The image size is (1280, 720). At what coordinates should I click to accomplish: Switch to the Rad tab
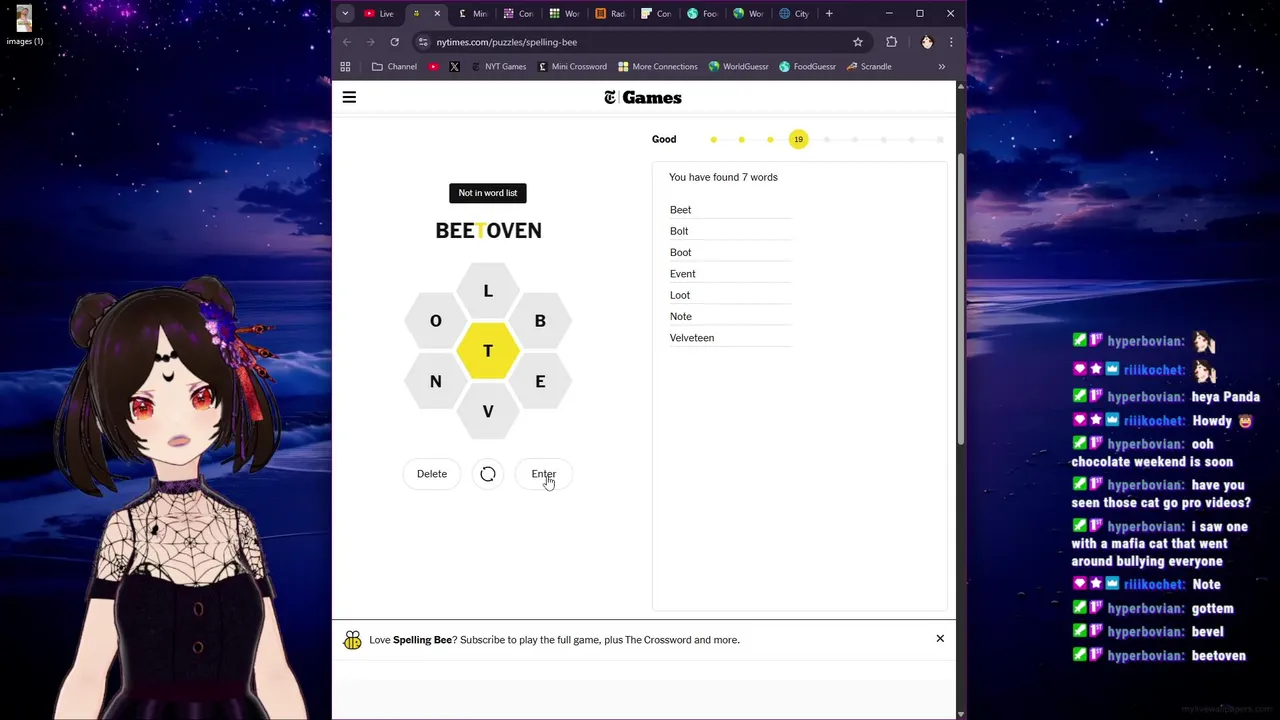[x=611, y=14]
